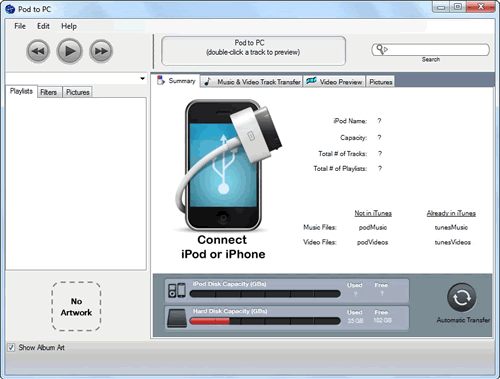Click the Not in iTunes heading link
500x379 pixels.
click(x=373, y=213)
